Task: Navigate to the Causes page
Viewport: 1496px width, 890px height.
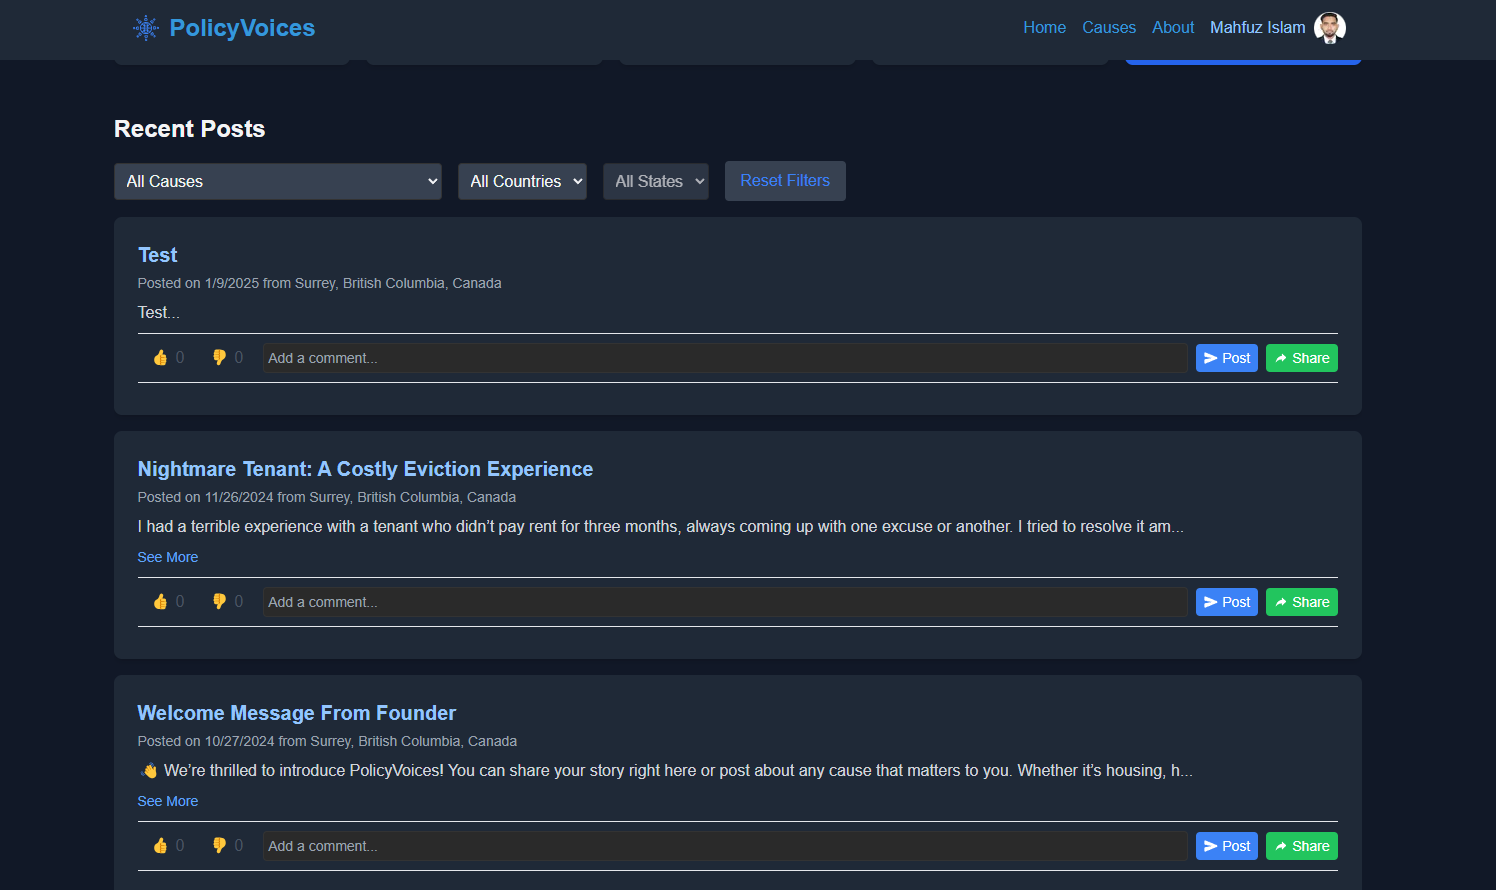Action: tap(1109, 27)
